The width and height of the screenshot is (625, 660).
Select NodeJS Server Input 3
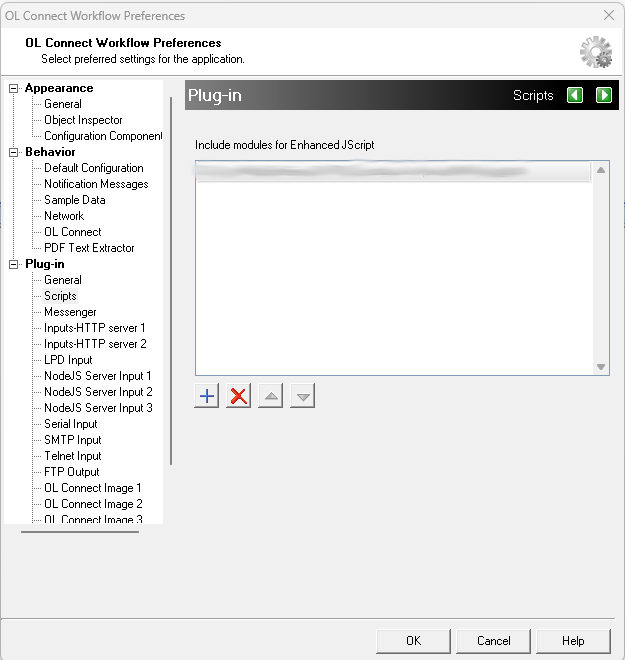coord(98,408)
